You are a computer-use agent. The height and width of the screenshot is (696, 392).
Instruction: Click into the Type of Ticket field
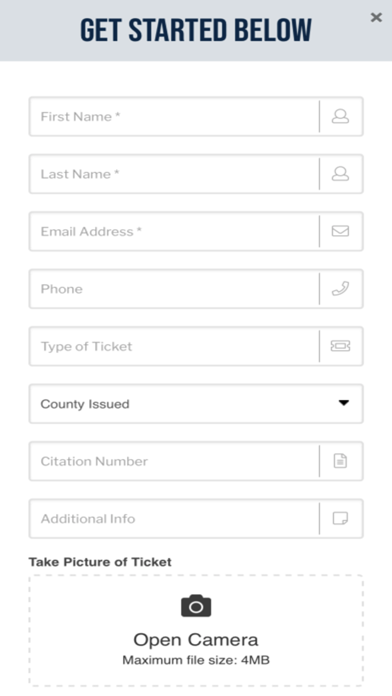coord(174,346)
